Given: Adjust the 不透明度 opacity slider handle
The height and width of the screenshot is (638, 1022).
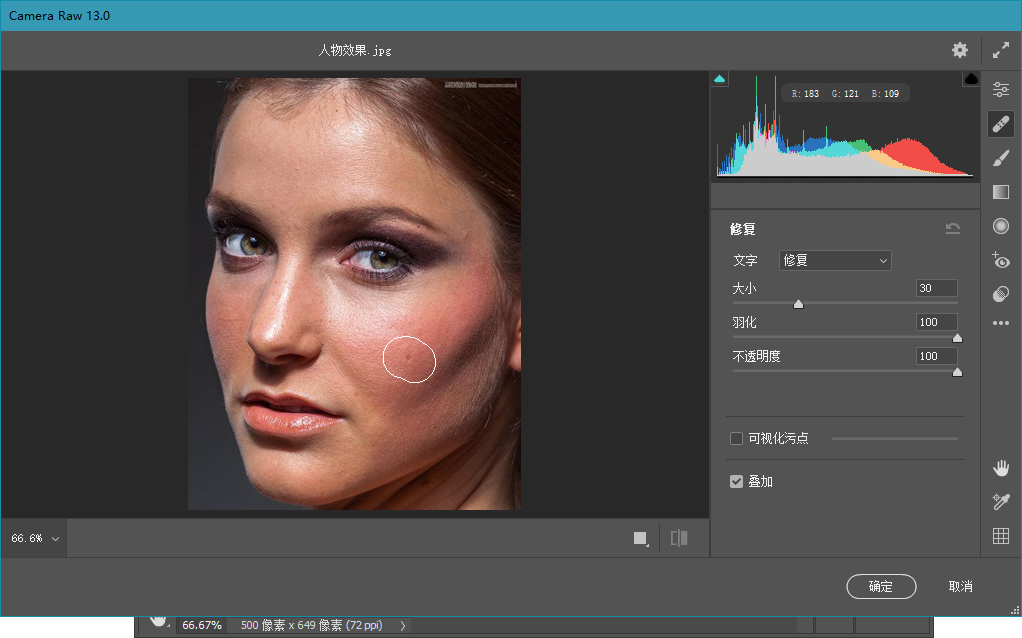Looking at the screenshot, I should (957, 372).
